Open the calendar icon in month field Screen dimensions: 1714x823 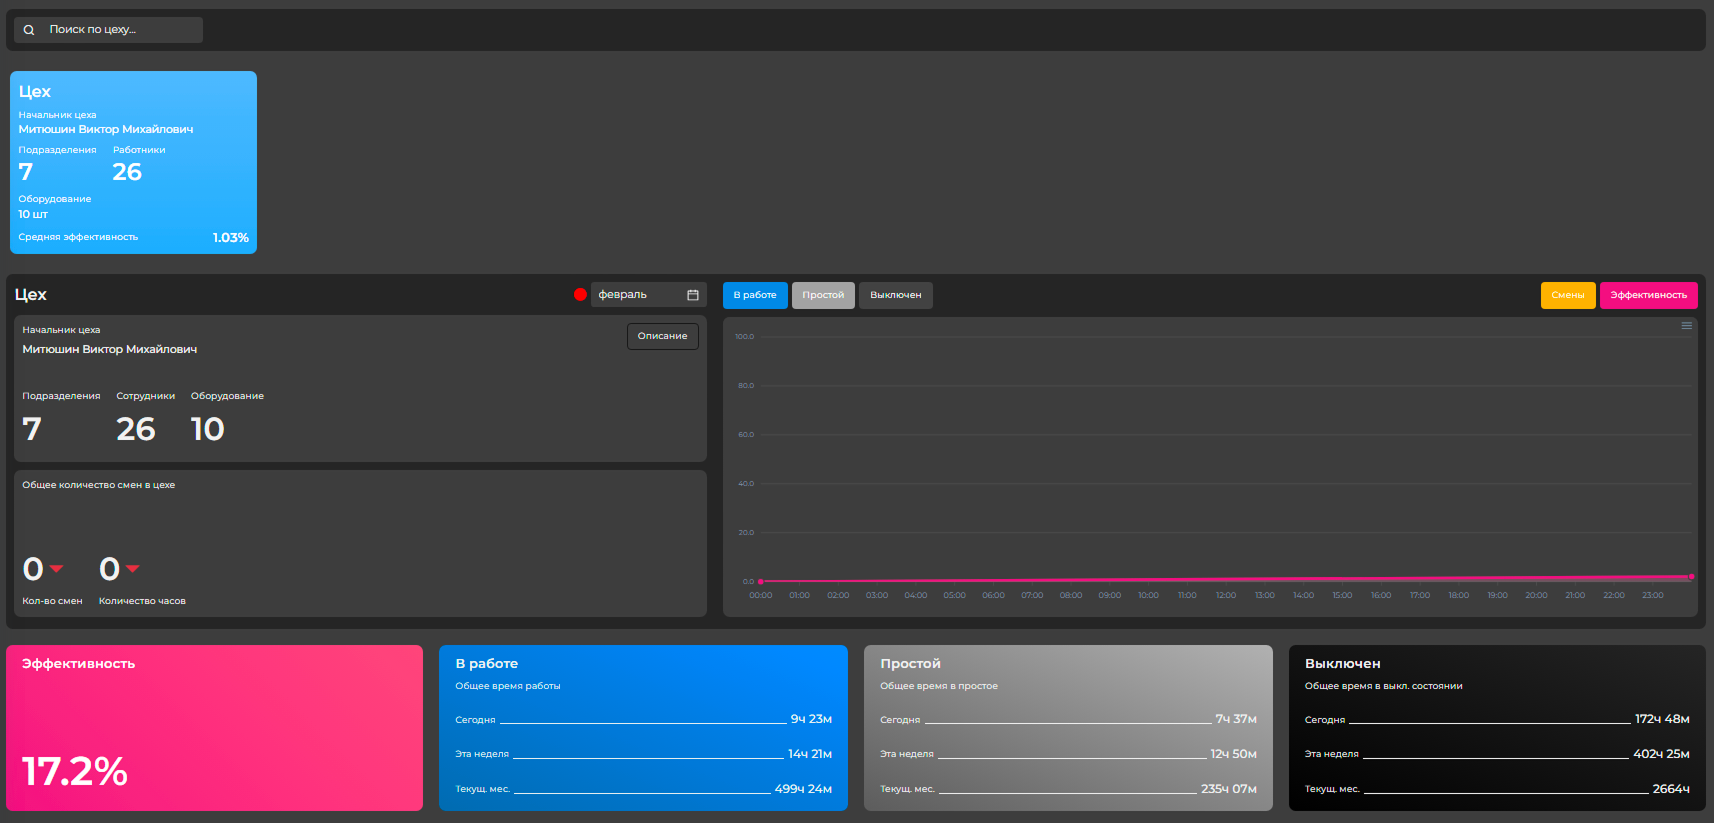[x=693, y=295]
